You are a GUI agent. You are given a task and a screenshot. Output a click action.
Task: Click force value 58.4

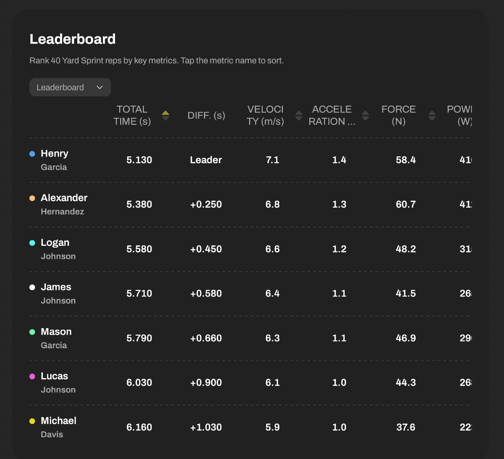pyautogui.click(x=406, y=160)
